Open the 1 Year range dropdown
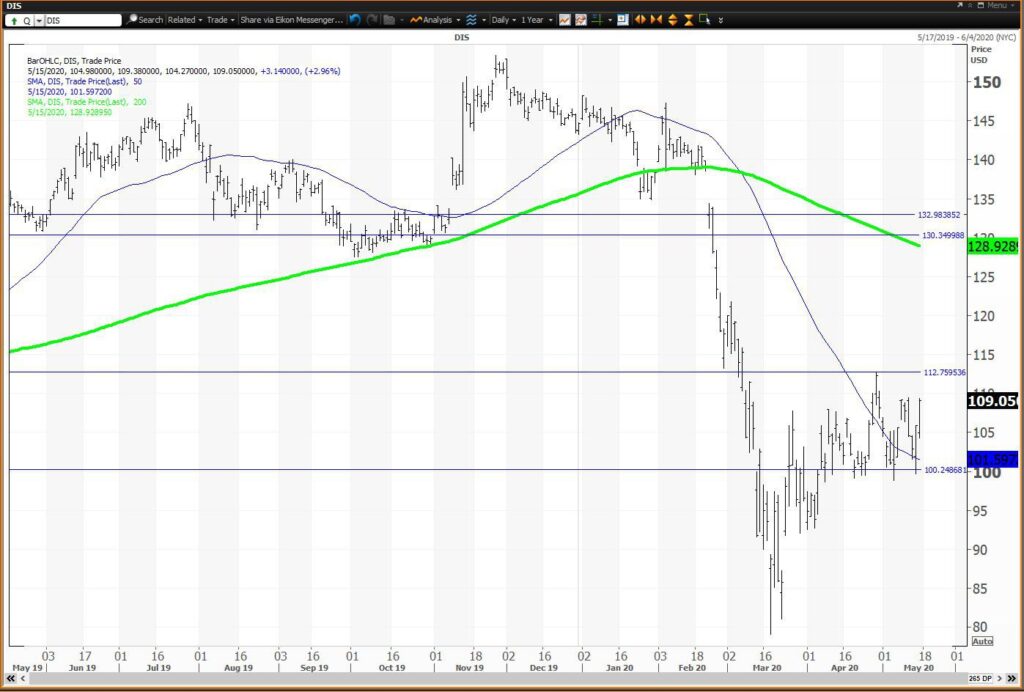 click(537, 20)
